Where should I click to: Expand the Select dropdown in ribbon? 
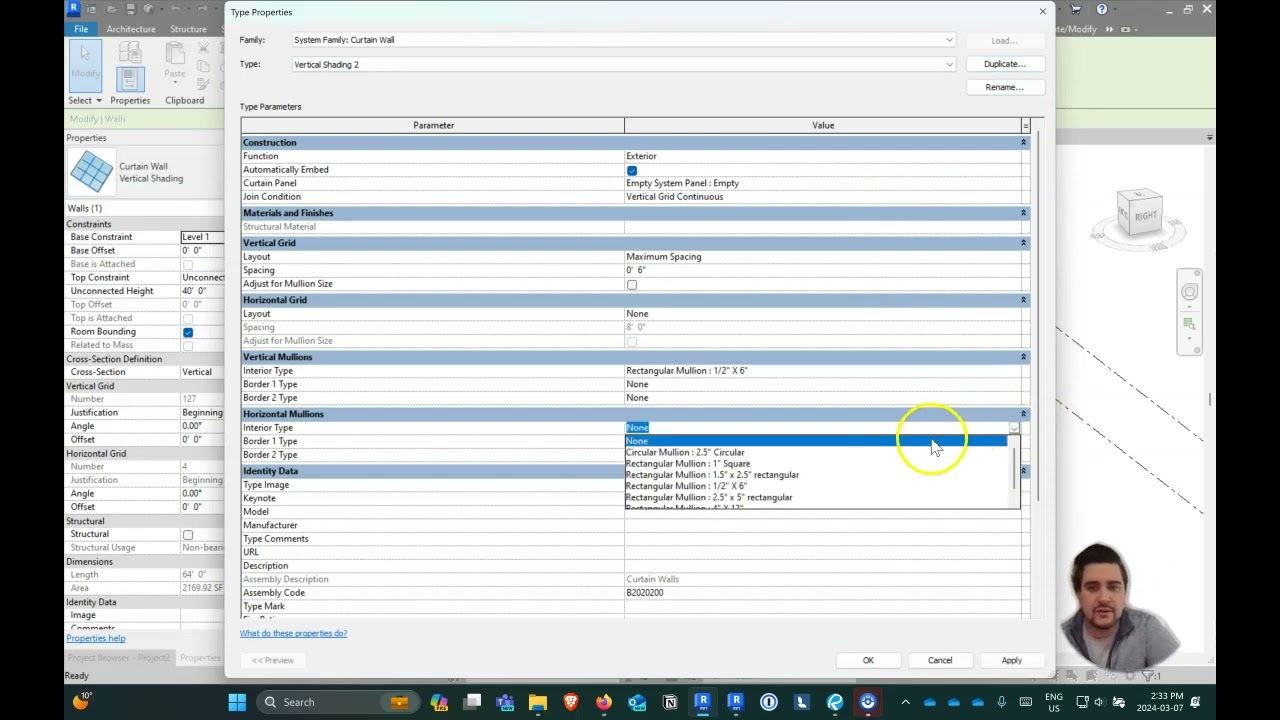coord(85,100)
